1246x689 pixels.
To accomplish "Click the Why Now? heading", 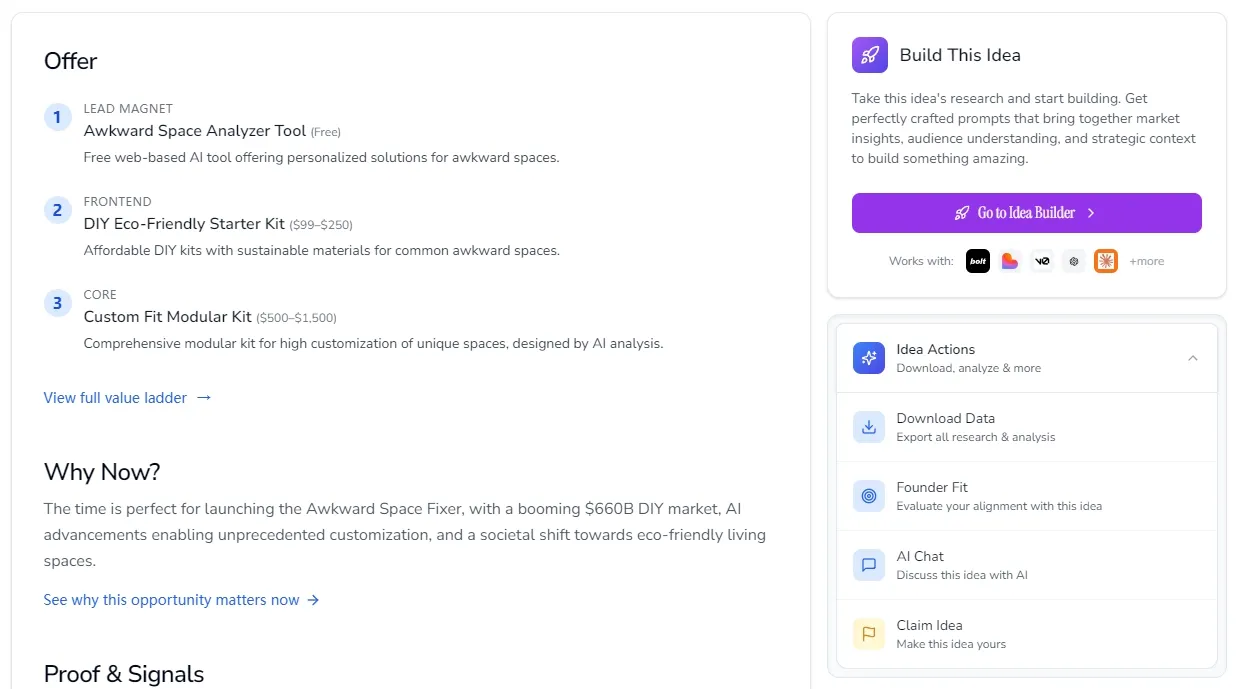I will tap(102, 472).
